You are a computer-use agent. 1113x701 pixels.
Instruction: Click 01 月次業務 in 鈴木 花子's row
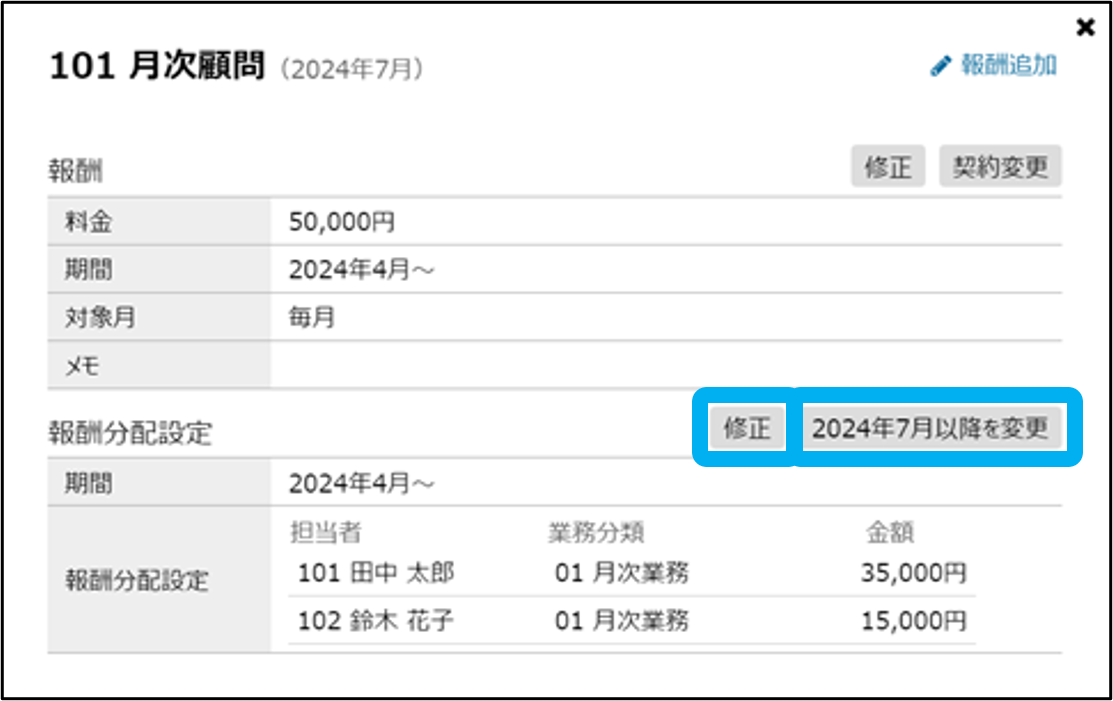tap(622, 621)
